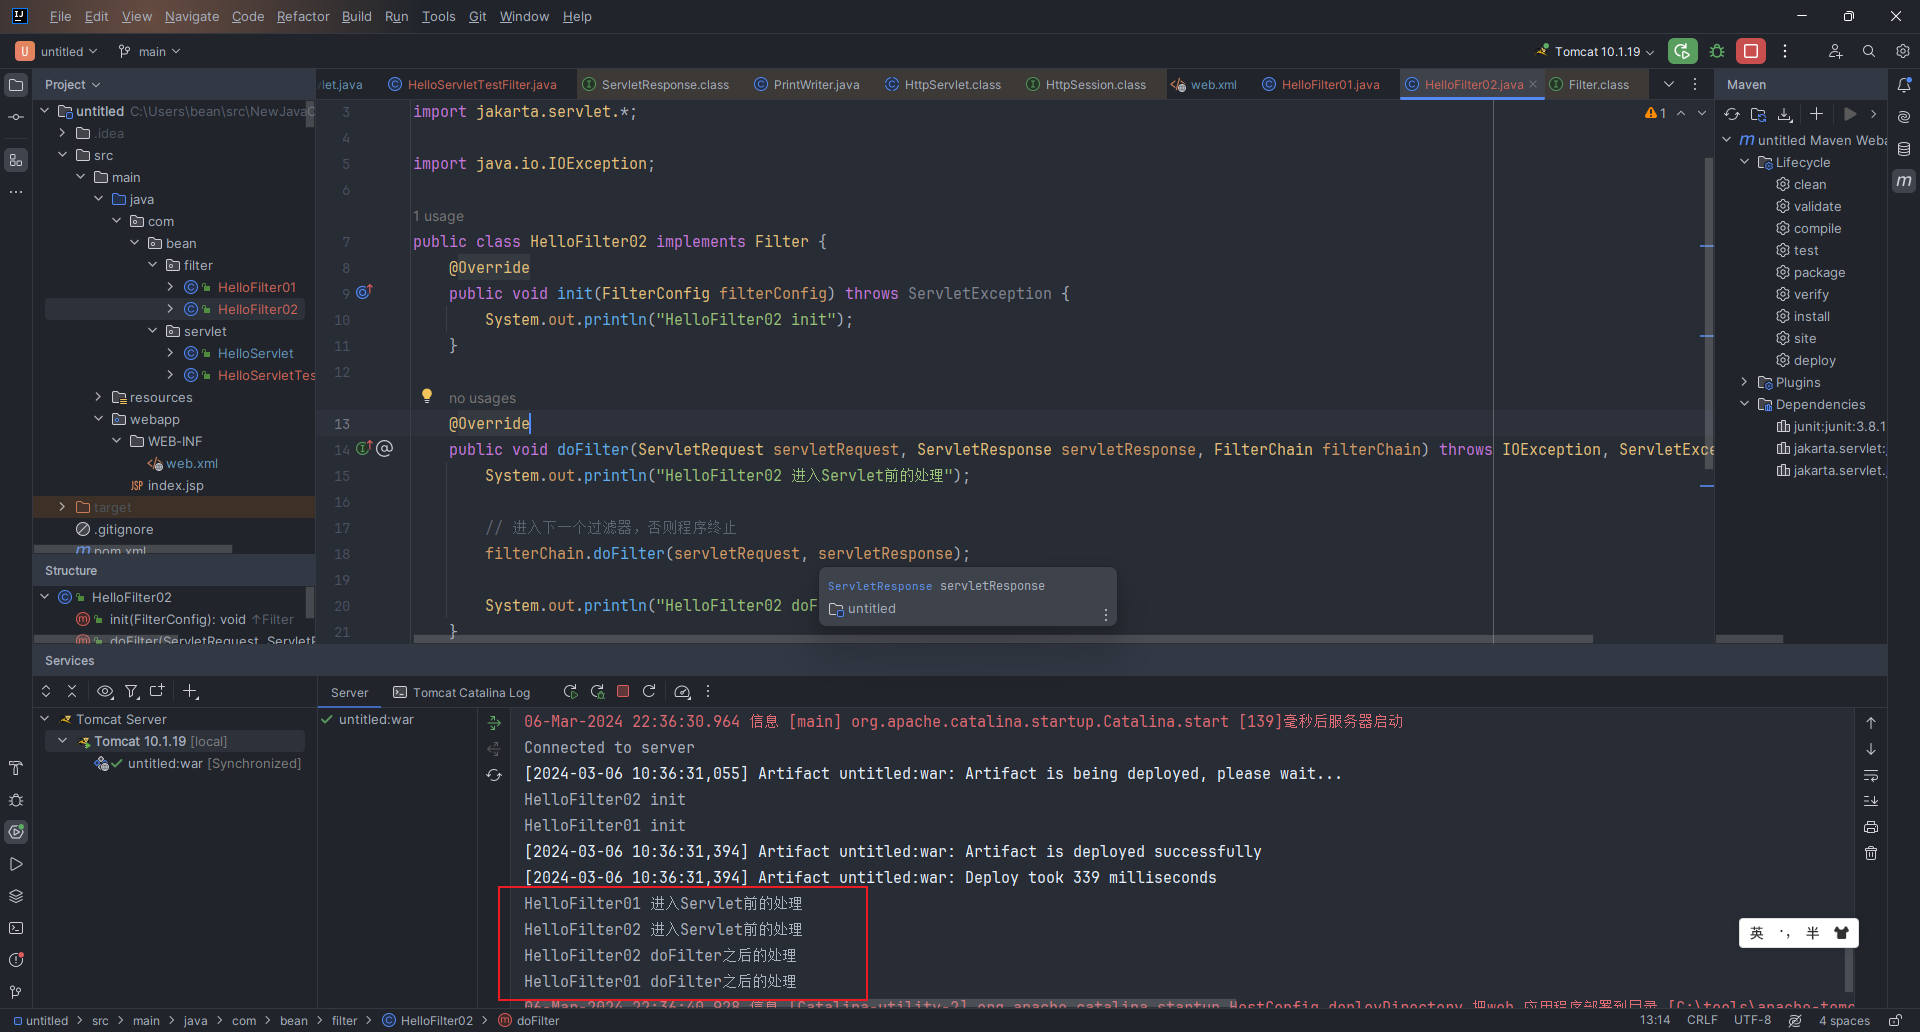Switch to the Tomcat Catalina Log tab
This screenshot has width=1920, height=1032.
(x=462, y=692)
